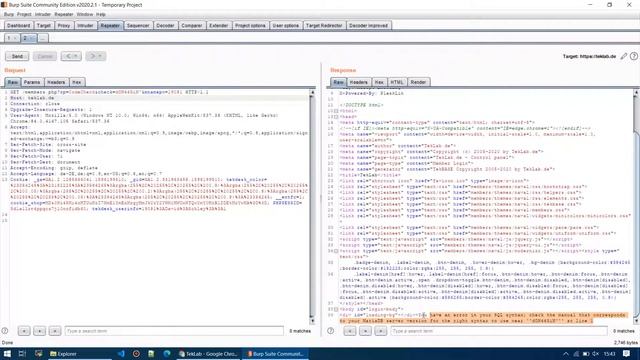640x360 pixels.
Task: Click response search previous-match button
Action: pyautogui.click(x=349, y=331)
